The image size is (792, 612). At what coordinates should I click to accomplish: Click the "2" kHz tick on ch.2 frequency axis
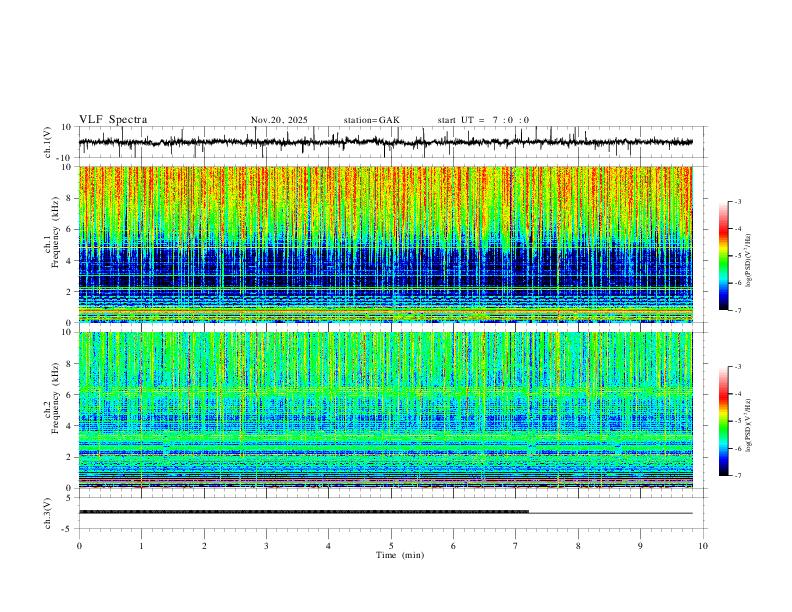click(x=70, y=457)
